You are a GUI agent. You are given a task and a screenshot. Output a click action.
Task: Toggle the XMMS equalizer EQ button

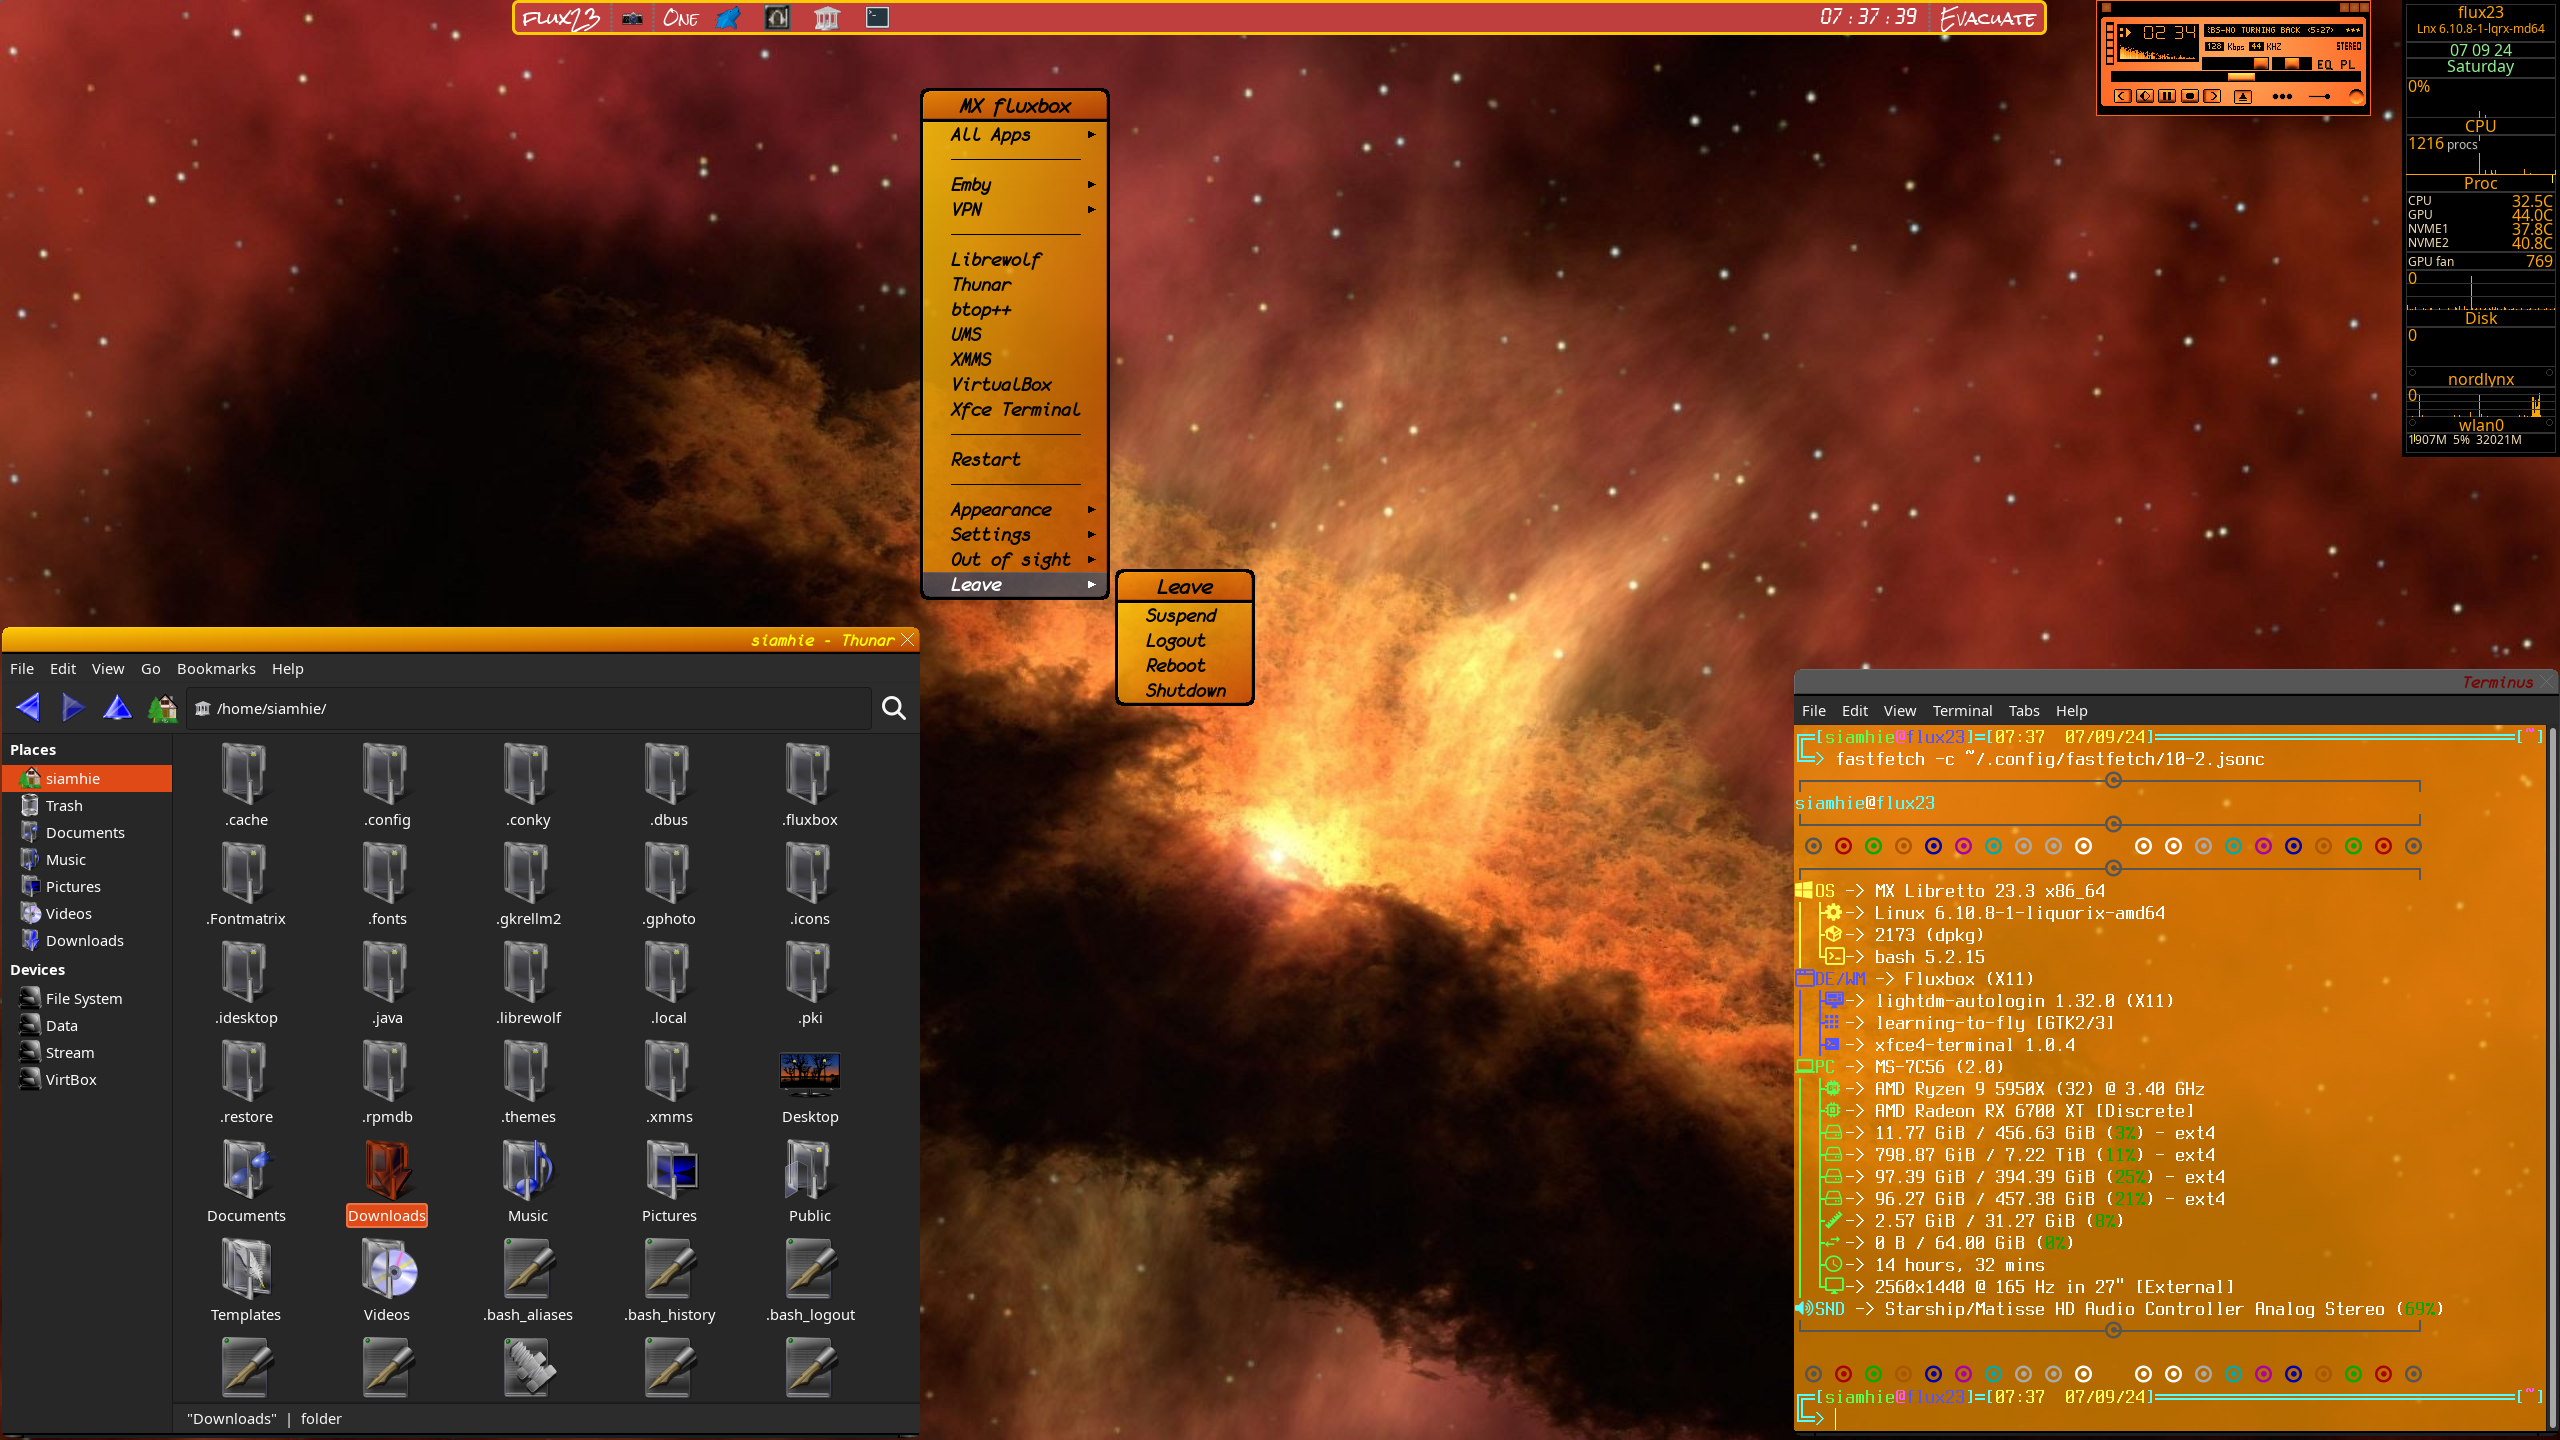pos(2324,65)
